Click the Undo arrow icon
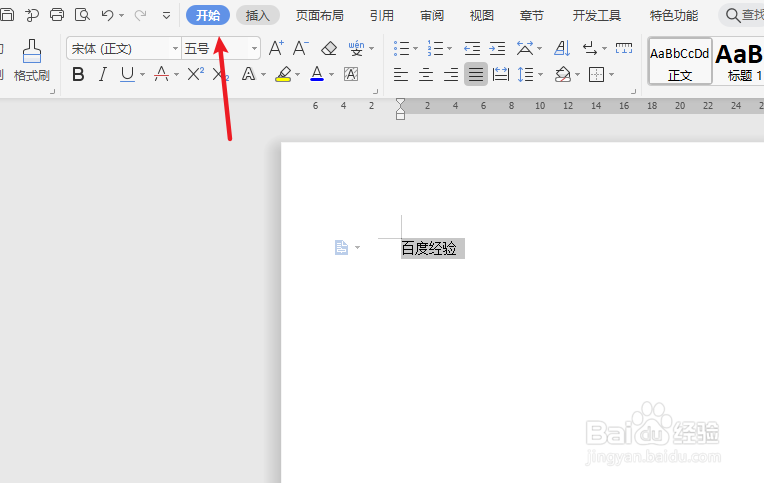Screen dimensions: 764x483 tap(107, 15)
